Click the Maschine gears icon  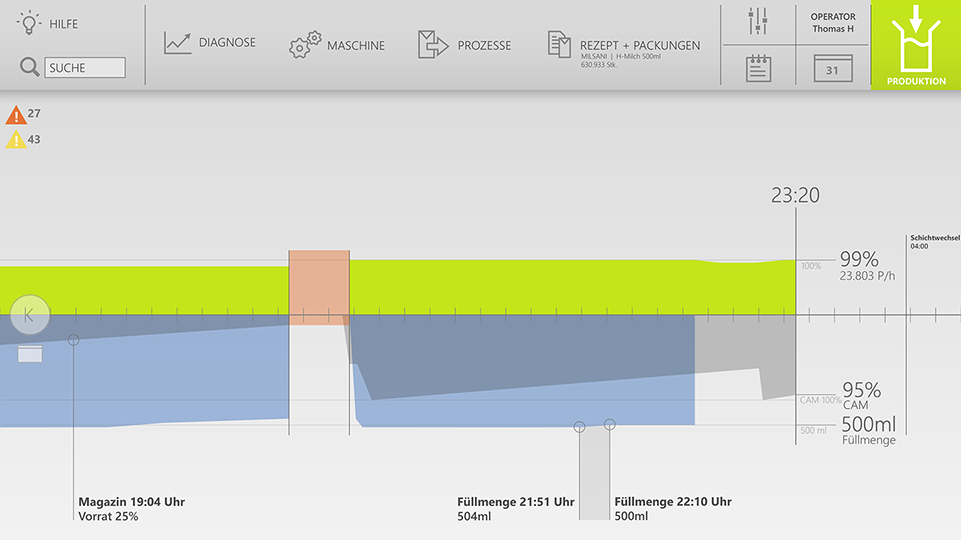(x=305, y=45)
